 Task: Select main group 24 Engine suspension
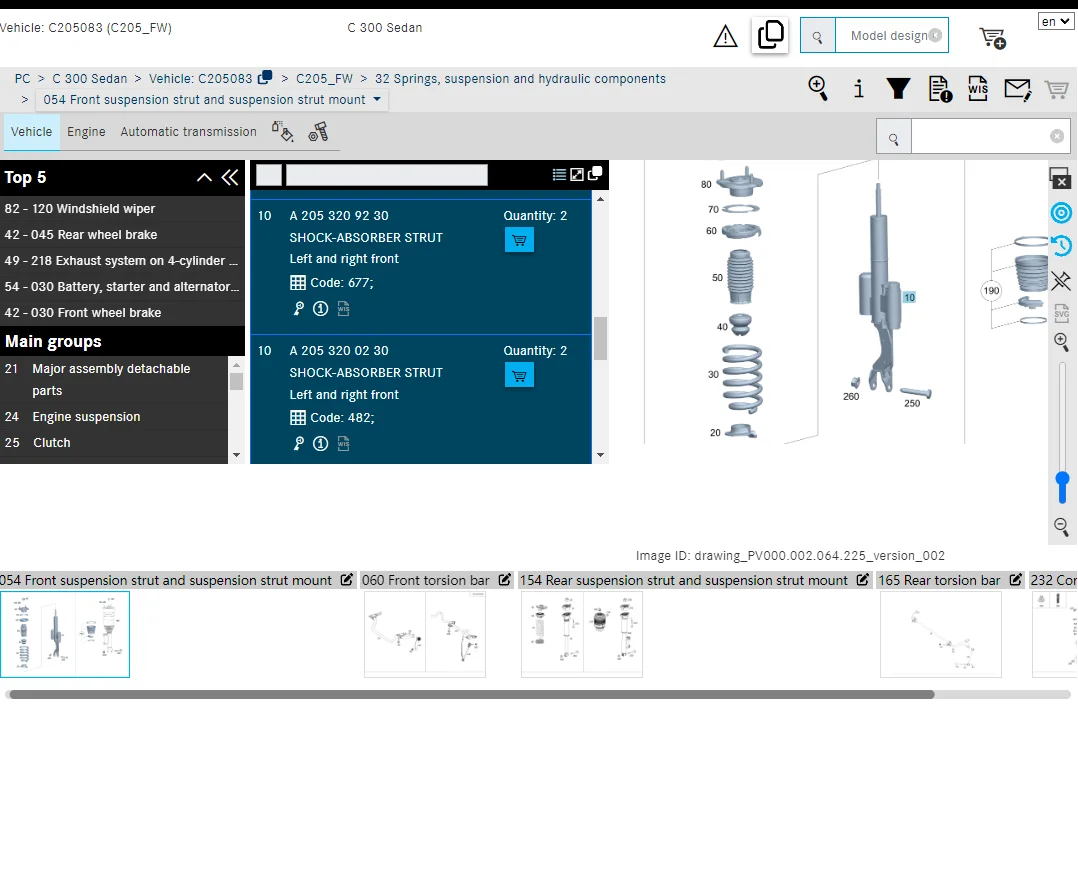point(113,417)
